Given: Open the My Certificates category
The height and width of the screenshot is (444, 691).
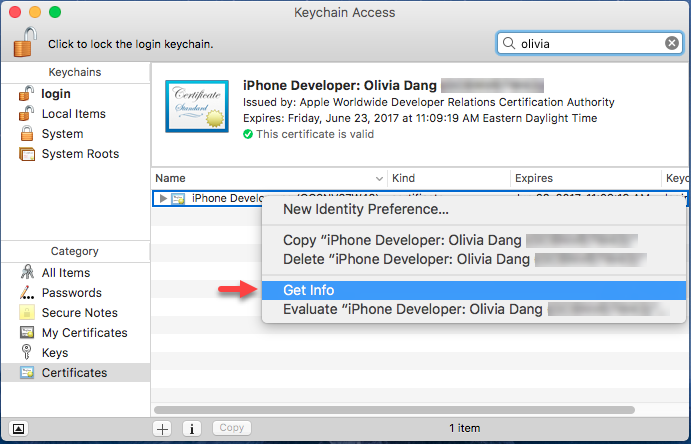Looking at the screenshot, I should pos(84,333).
